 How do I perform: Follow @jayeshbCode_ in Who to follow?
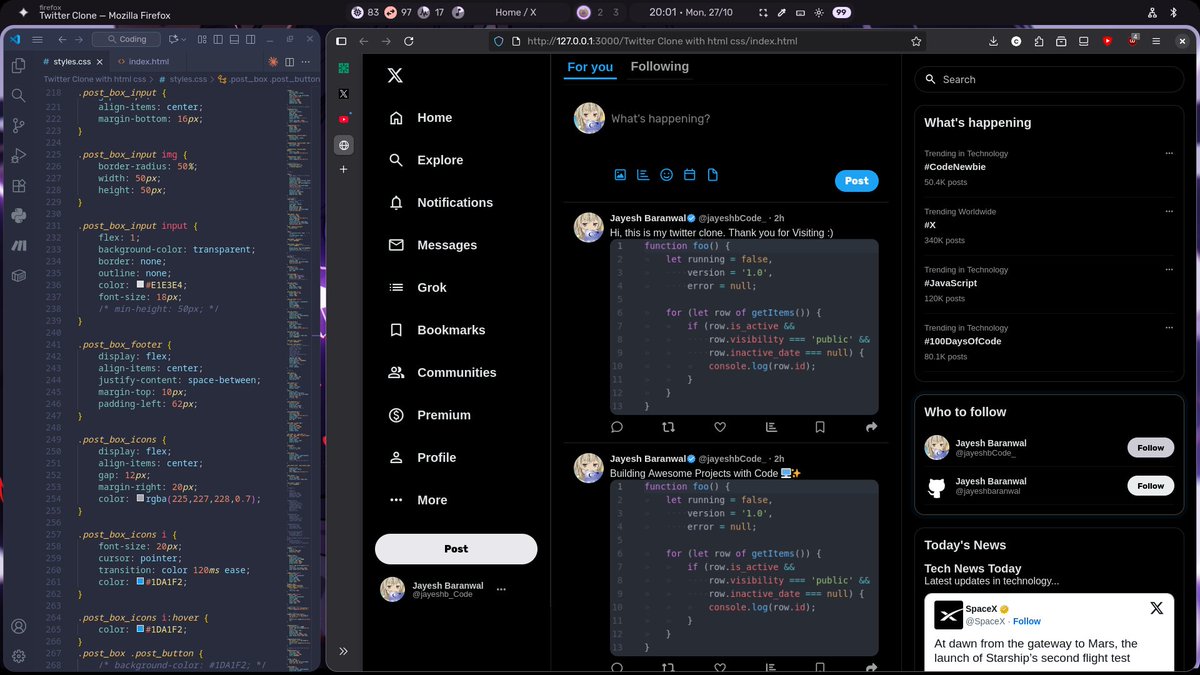point(1150,448)
